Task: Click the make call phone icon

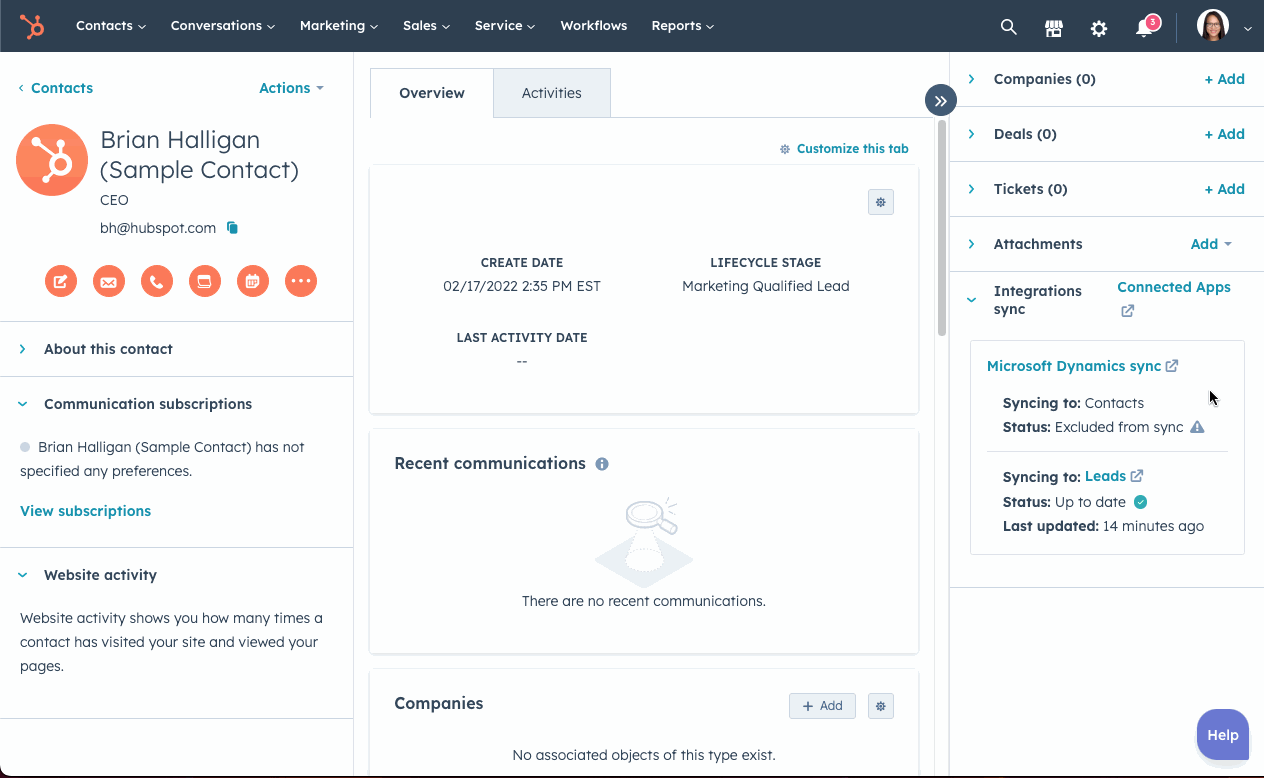Action: pos(157,281)
